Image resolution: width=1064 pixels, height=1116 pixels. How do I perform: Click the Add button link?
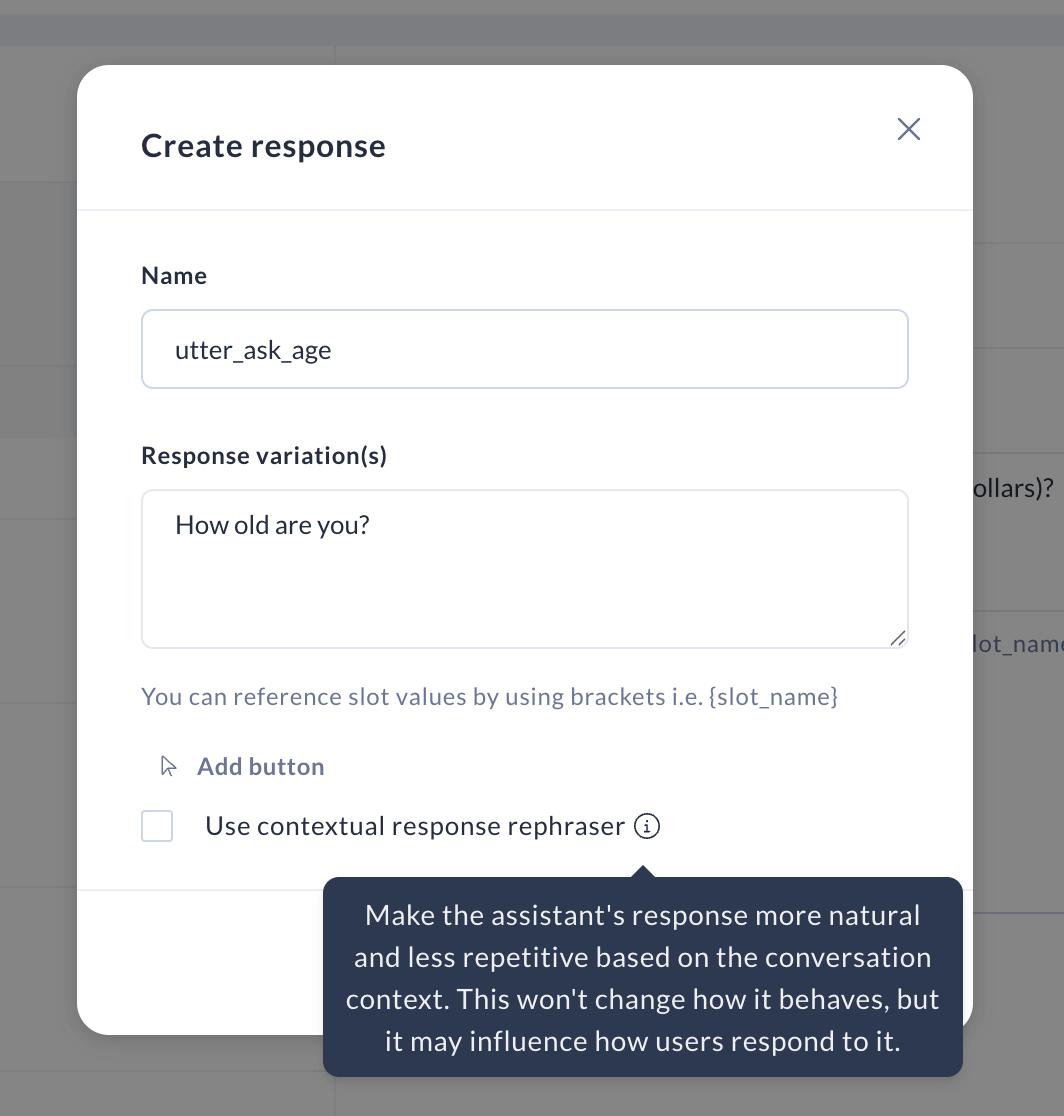coord(260,767)
